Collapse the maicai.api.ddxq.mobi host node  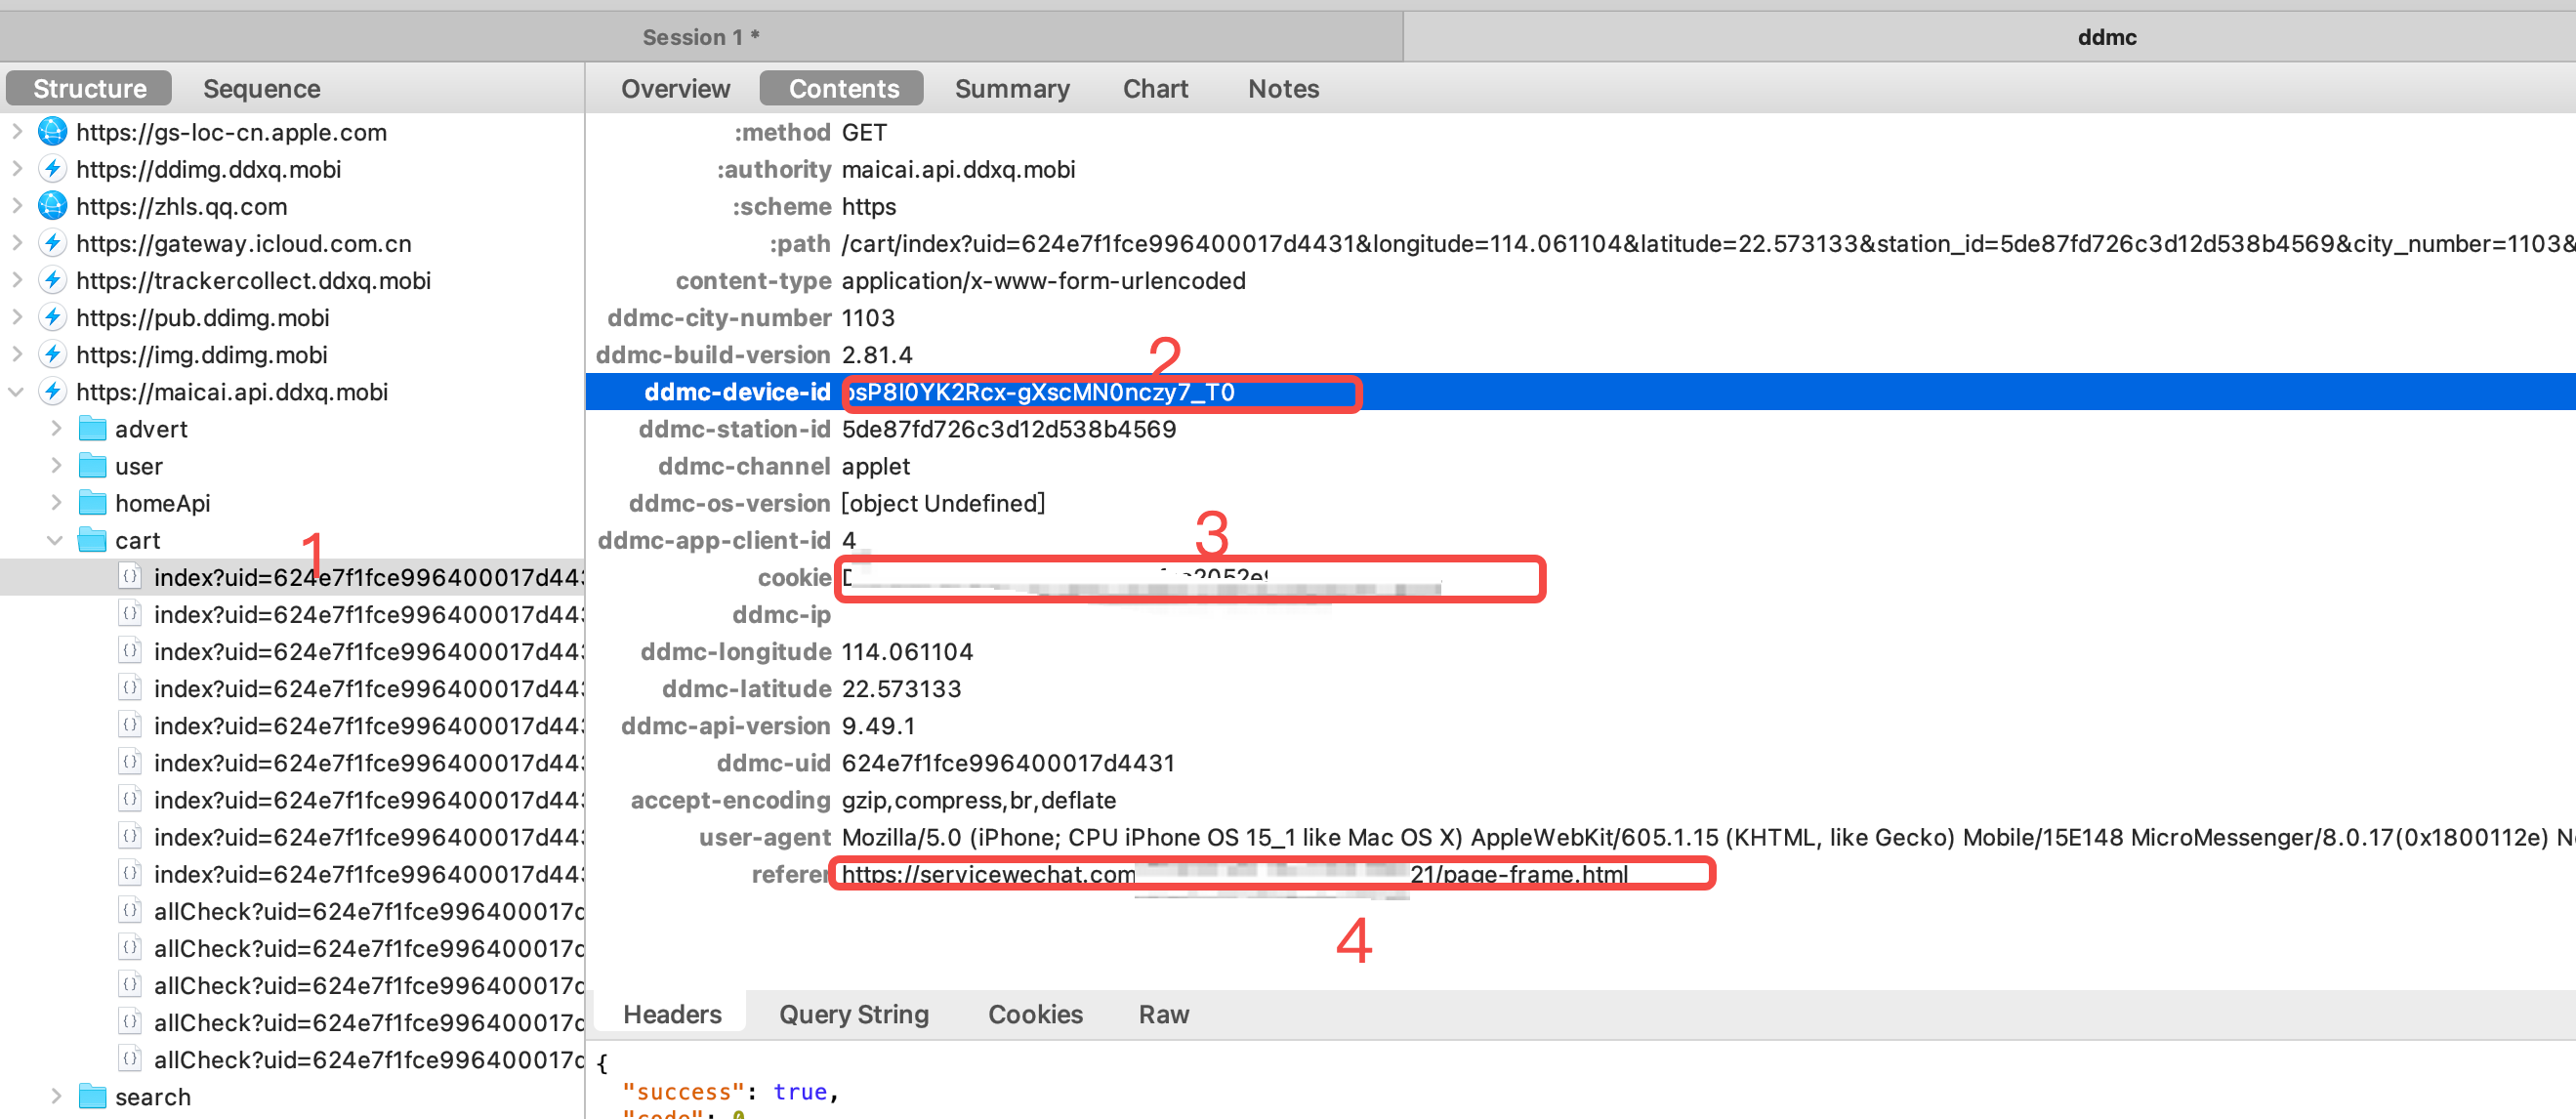(16, 392)
